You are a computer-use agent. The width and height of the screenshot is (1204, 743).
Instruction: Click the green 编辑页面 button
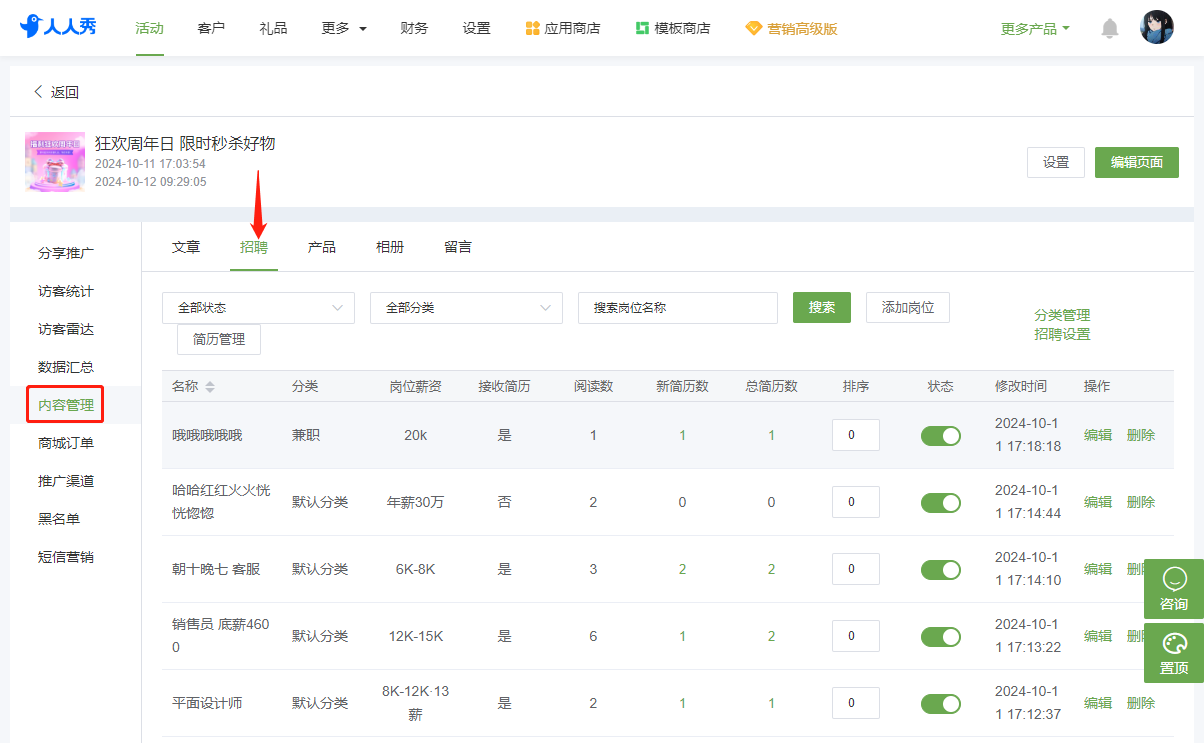pos(1137,162)
